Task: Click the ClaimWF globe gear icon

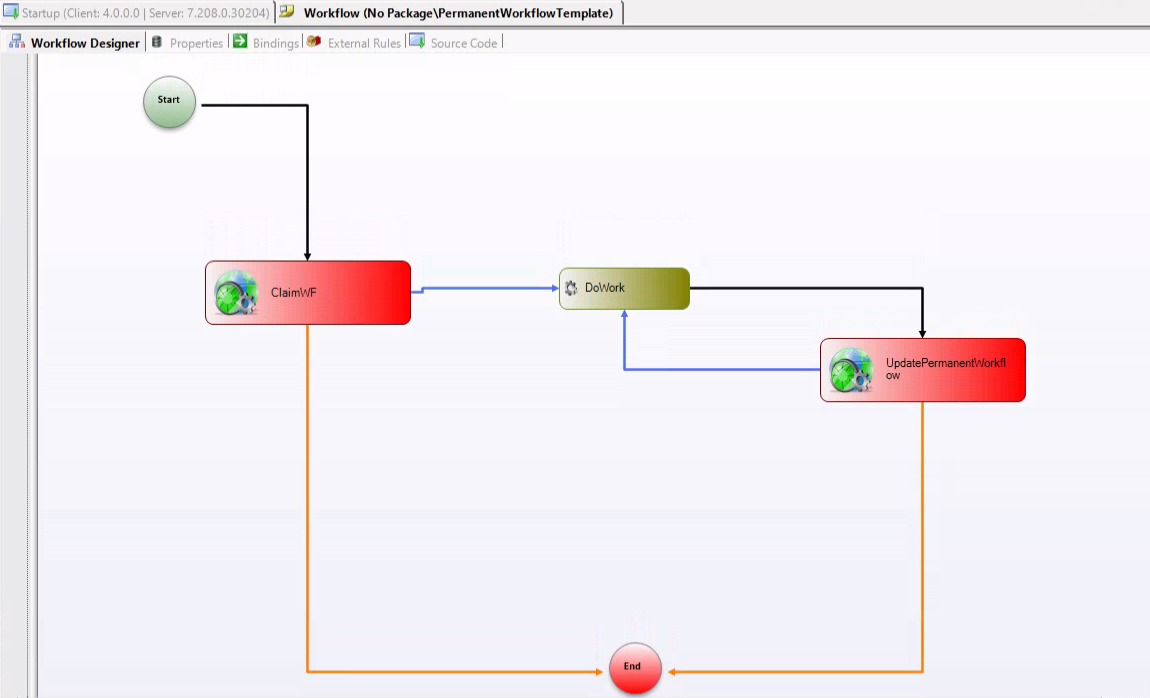Action: (235, 293)
